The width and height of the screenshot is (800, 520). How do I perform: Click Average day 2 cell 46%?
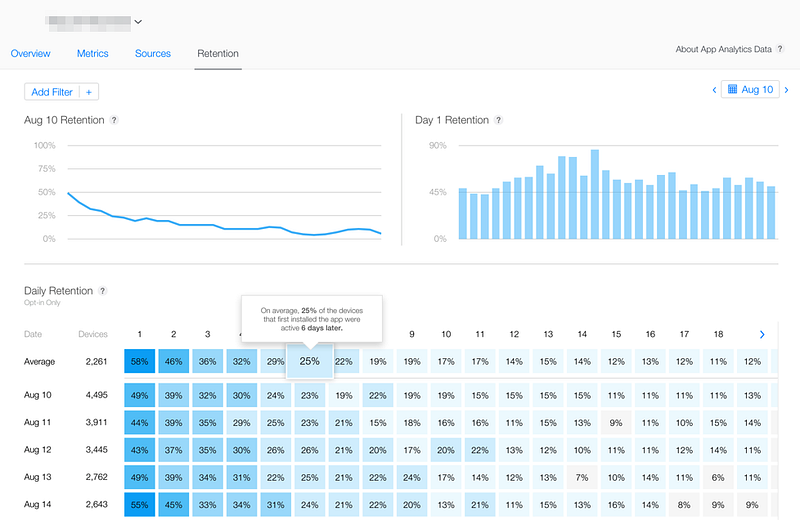coord(173,361)
